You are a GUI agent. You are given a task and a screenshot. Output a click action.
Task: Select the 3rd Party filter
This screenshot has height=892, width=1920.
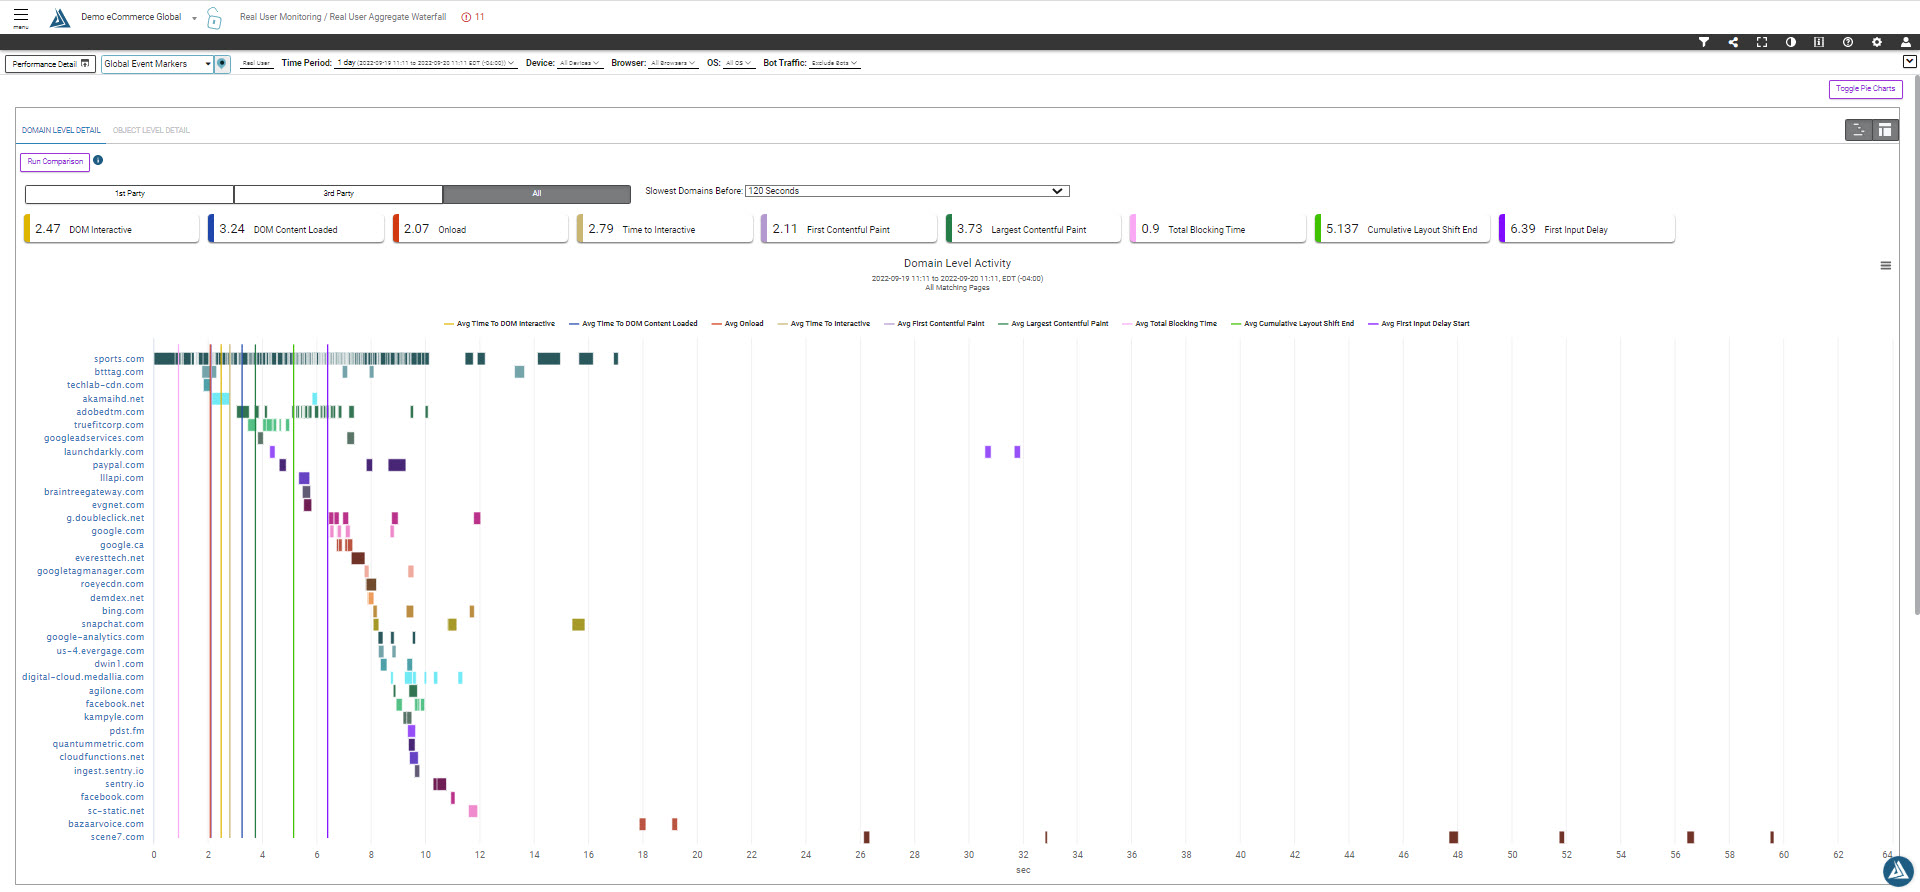point(338,194)
